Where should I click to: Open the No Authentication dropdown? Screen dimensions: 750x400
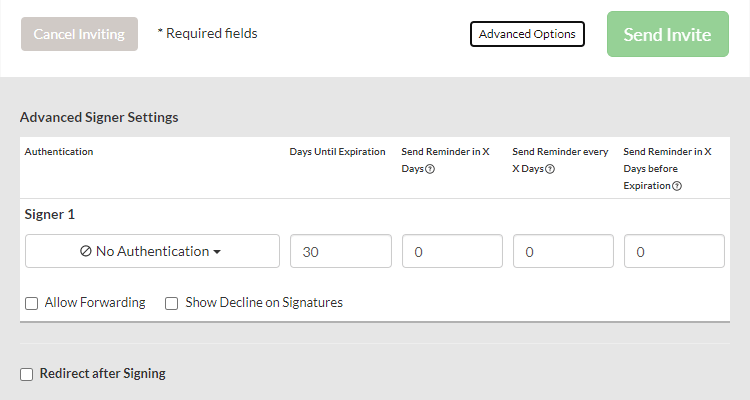pos(152,252)
